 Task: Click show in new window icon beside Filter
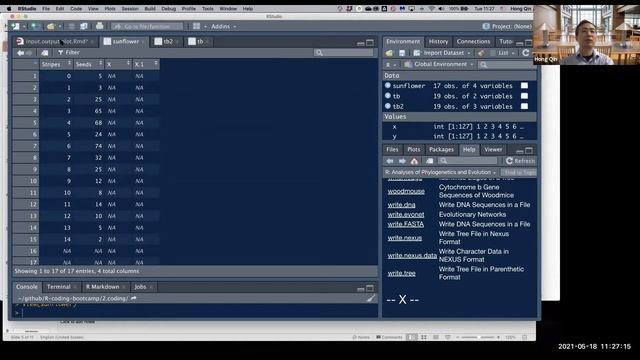point(44,53)
